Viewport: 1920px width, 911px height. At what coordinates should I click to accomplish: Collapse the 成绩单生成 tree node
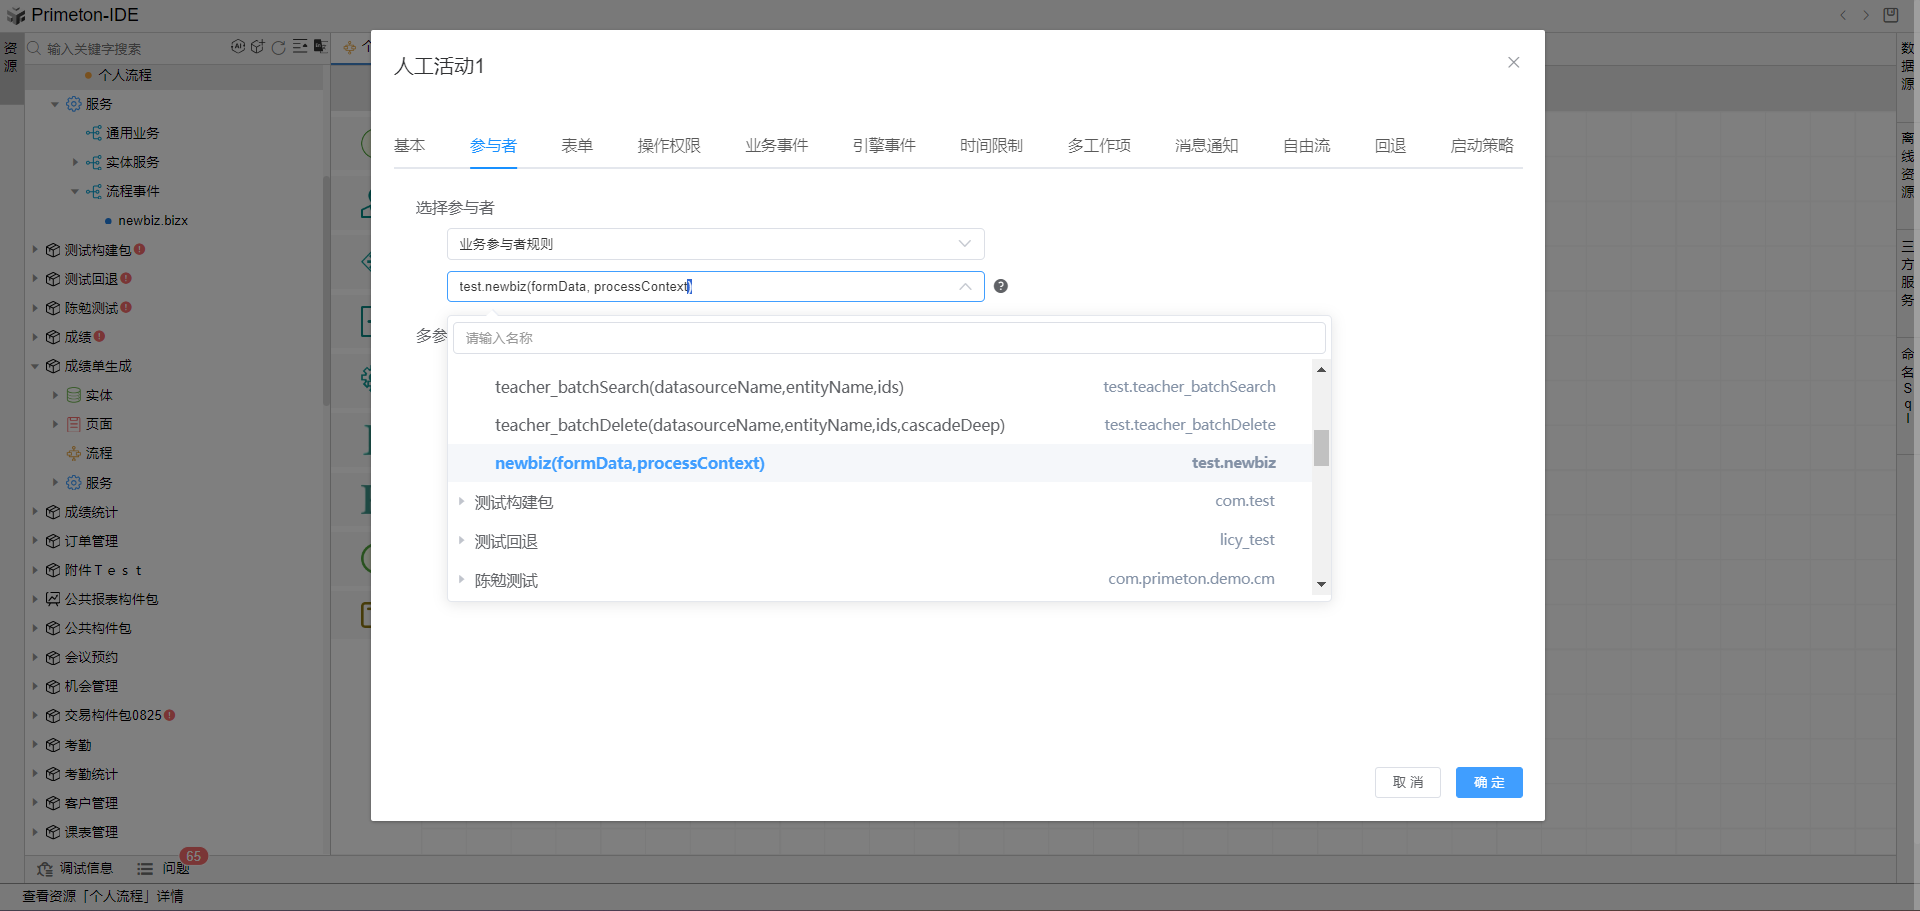[35, 366]
